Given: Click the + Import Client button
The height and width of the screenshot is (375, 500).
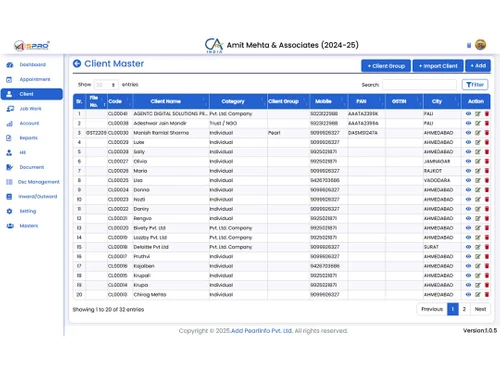Looking at the screenshot, I should (438, 66).
